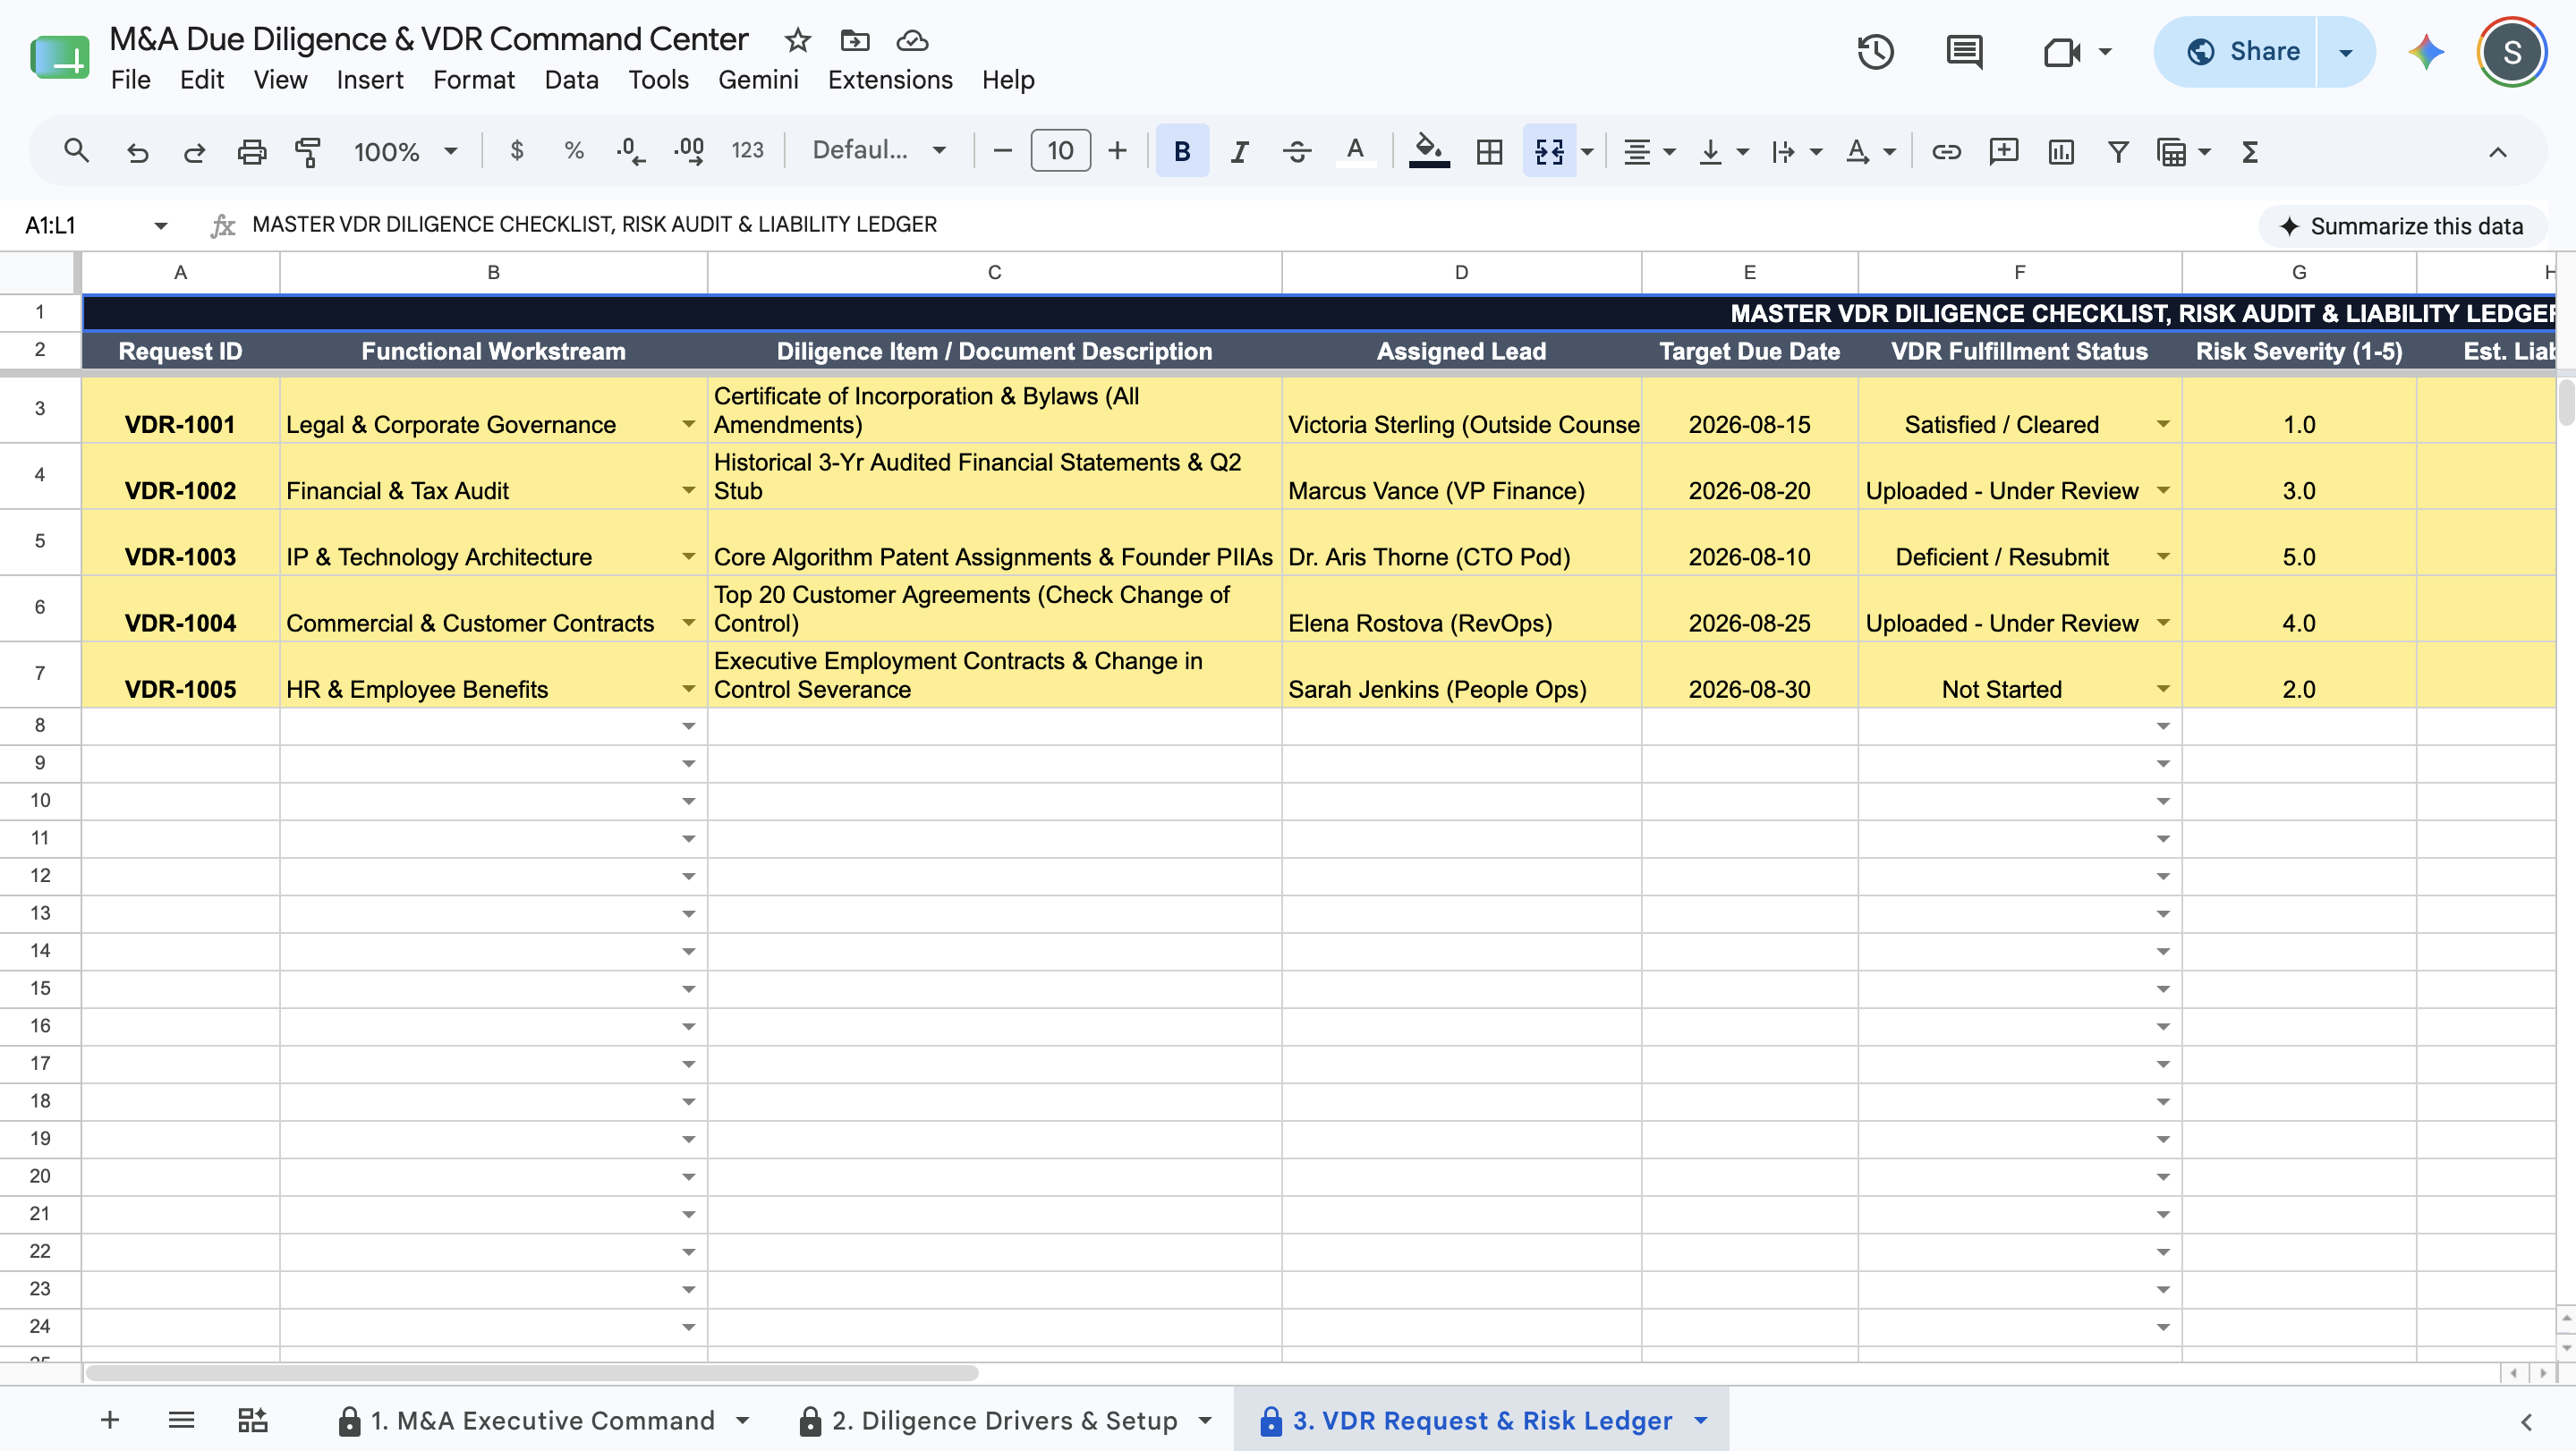The height and width of the screenshot is (1451, 2576).
Task: Click the functions sigma icon
Action: (x=2250, y=151)
